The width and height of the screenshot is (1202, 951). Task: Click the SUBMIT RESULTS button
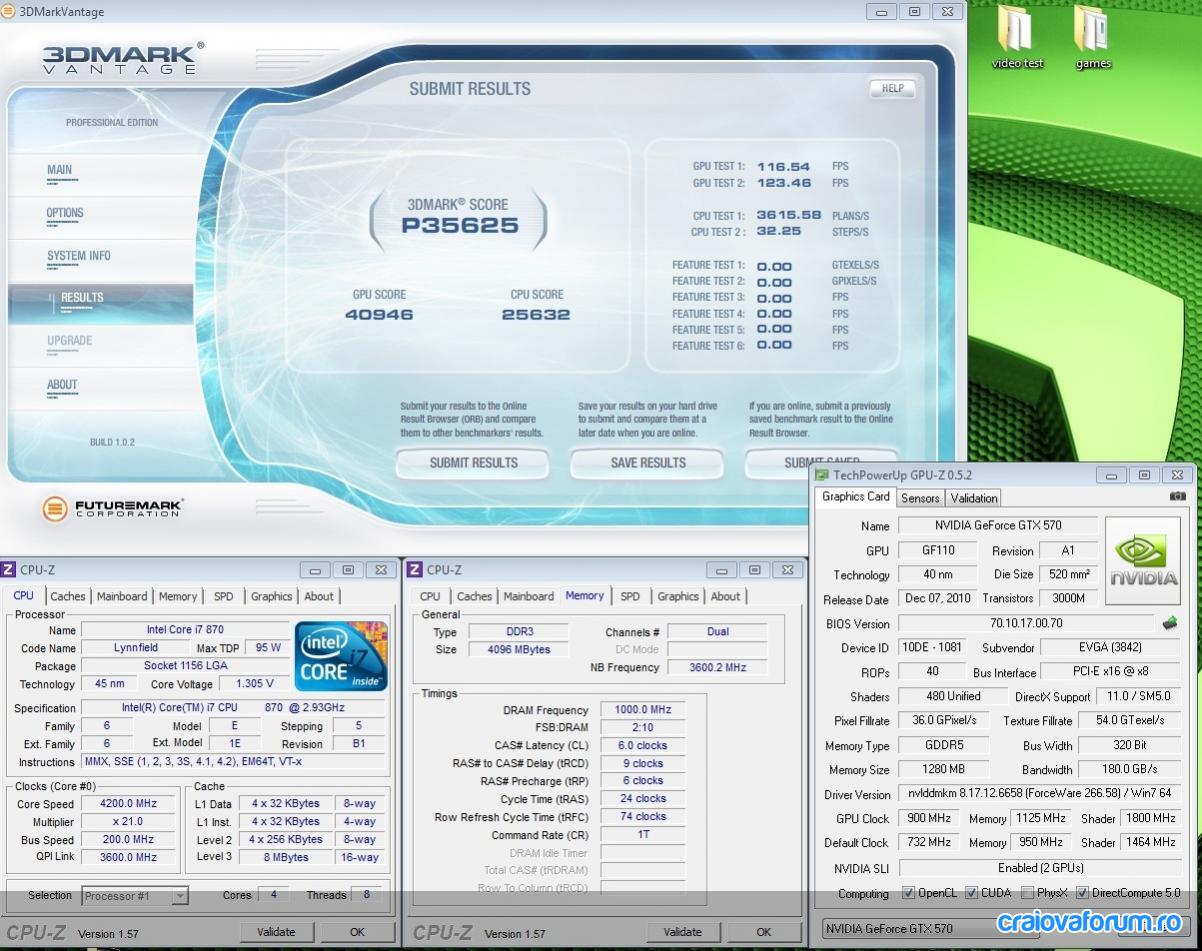[474, 463]
